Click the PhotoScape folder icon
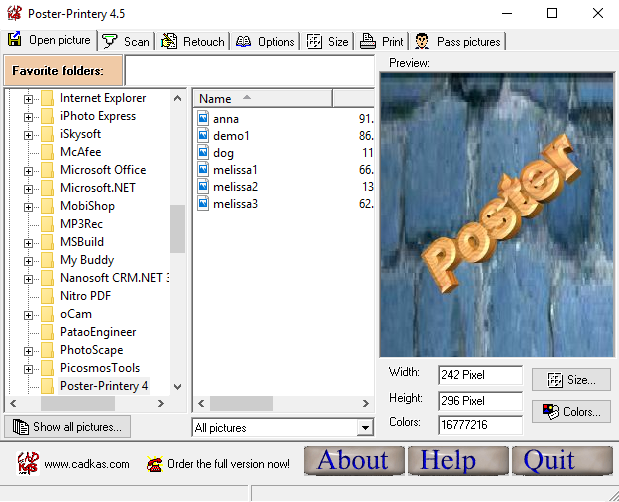This screenshot has height=502, width=619. (47, 350)
